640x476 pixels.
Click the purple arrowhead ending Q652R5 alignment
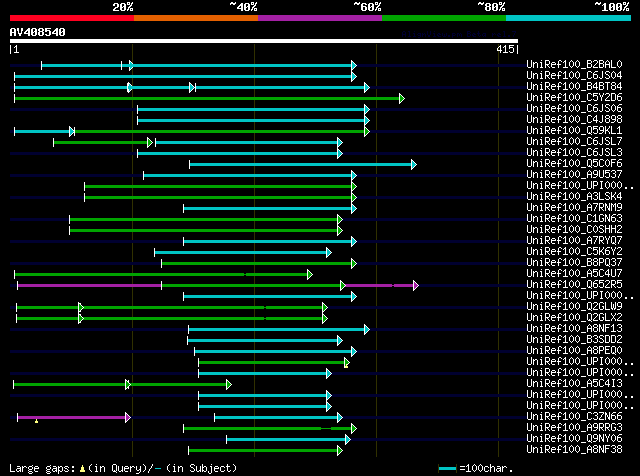[416, 286]
